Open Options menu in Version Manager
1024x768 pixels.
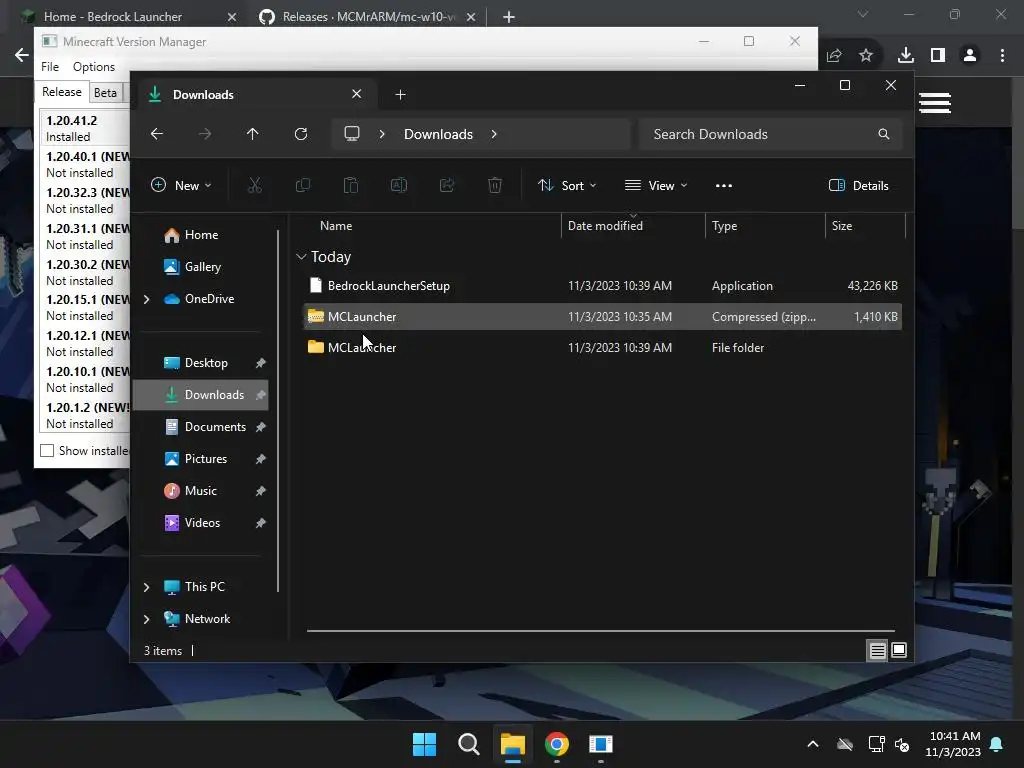point(93,67)
